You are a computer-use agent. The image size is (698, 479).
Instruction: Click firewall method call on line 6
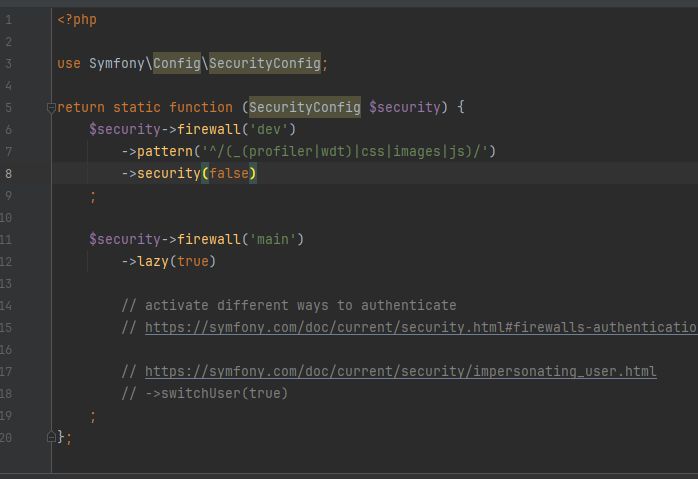coord(209,129)
